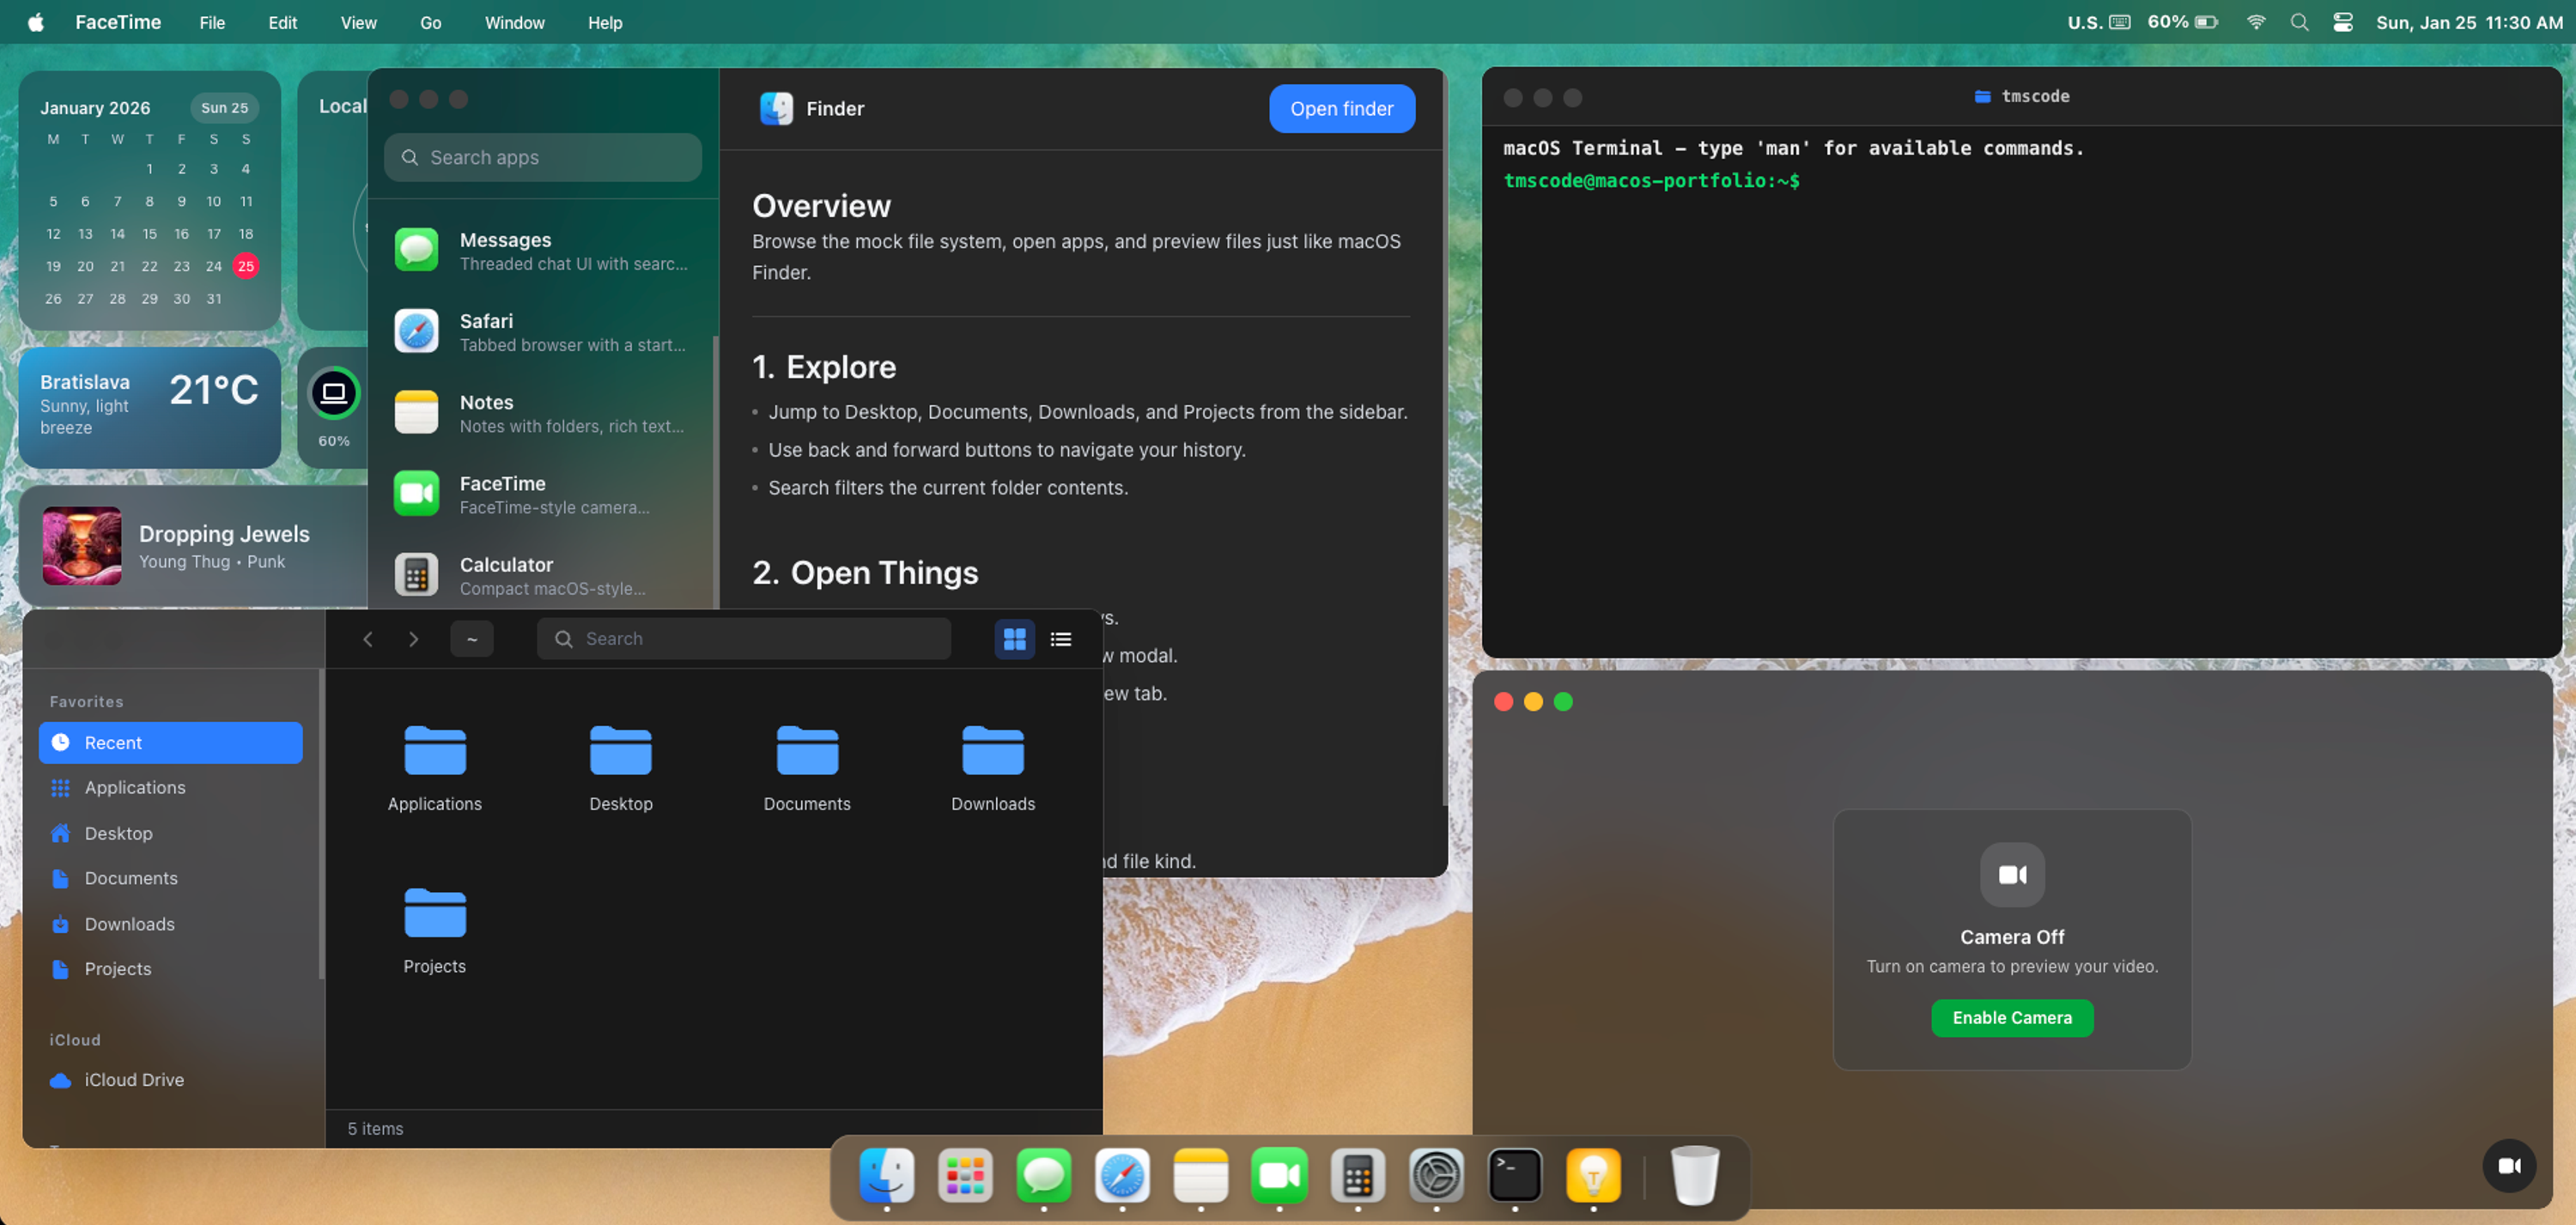Open the Go menu
Viewport: 2576px width, 1225px height.
click(430, 22)
